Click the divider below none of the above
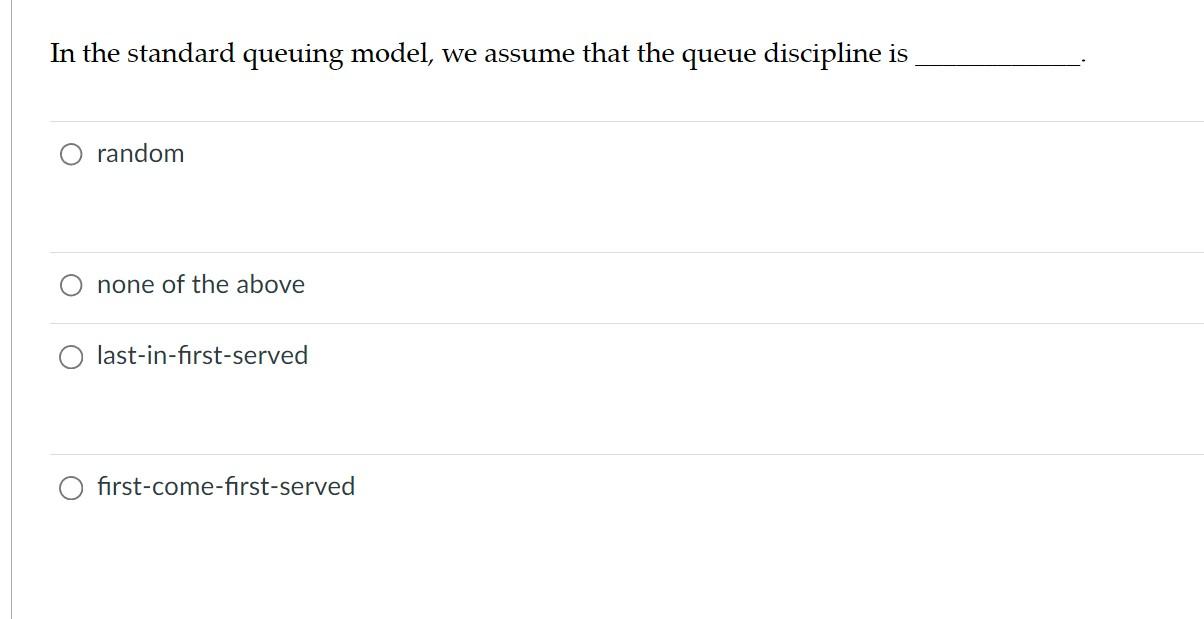 point(600,322)
